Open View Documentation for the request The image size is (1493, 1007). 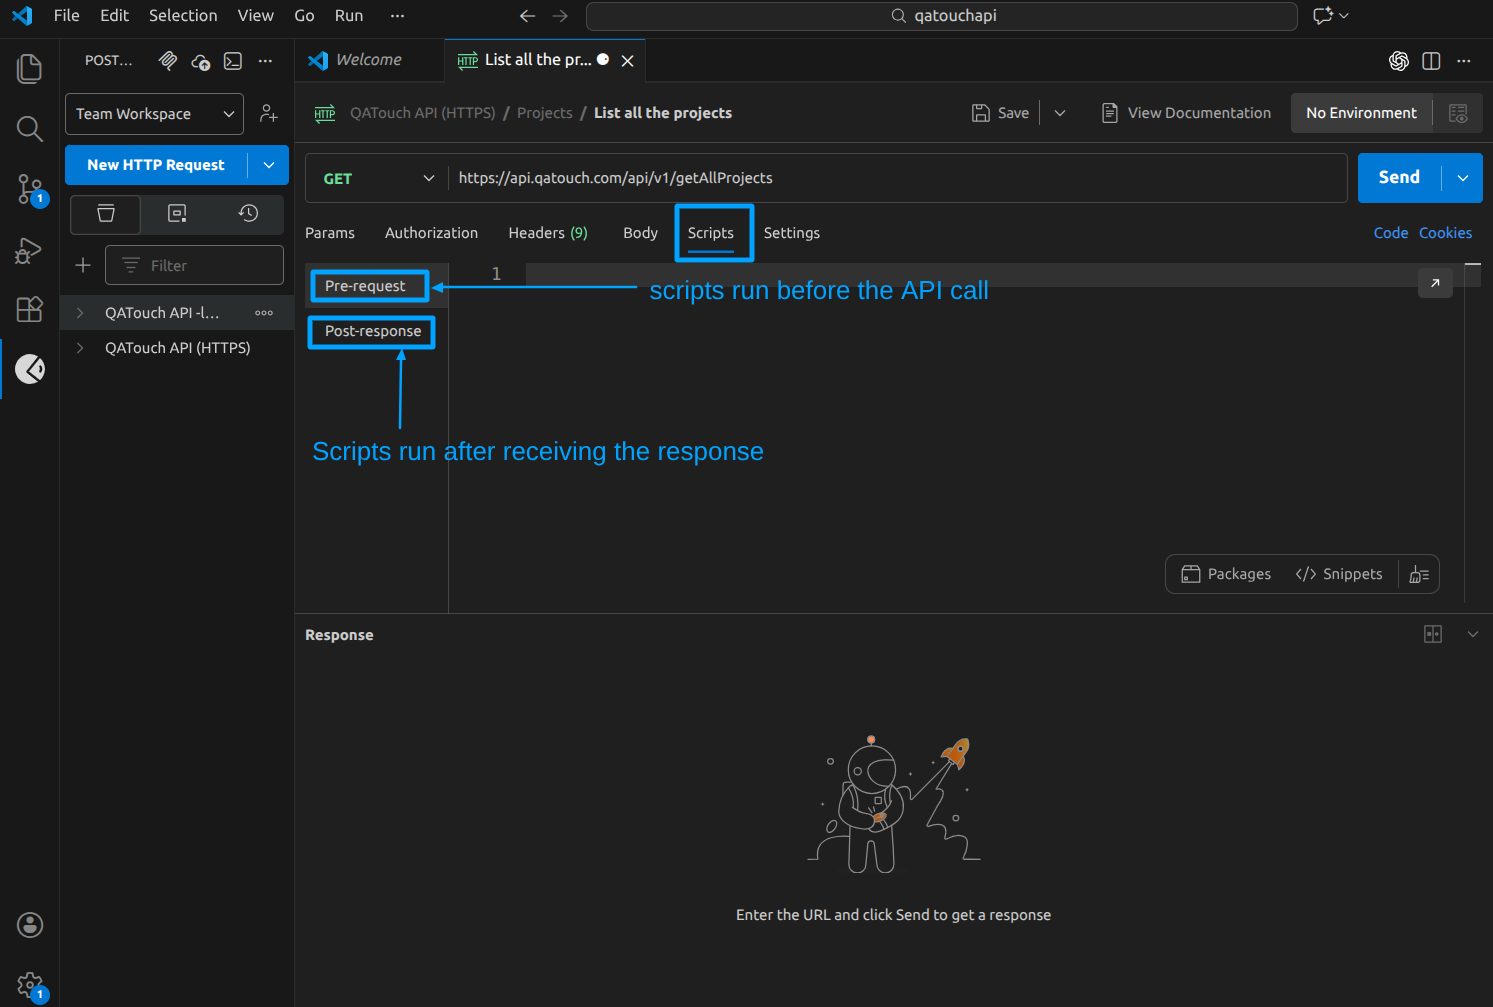pyautogui.click(x=1185, y=113)
